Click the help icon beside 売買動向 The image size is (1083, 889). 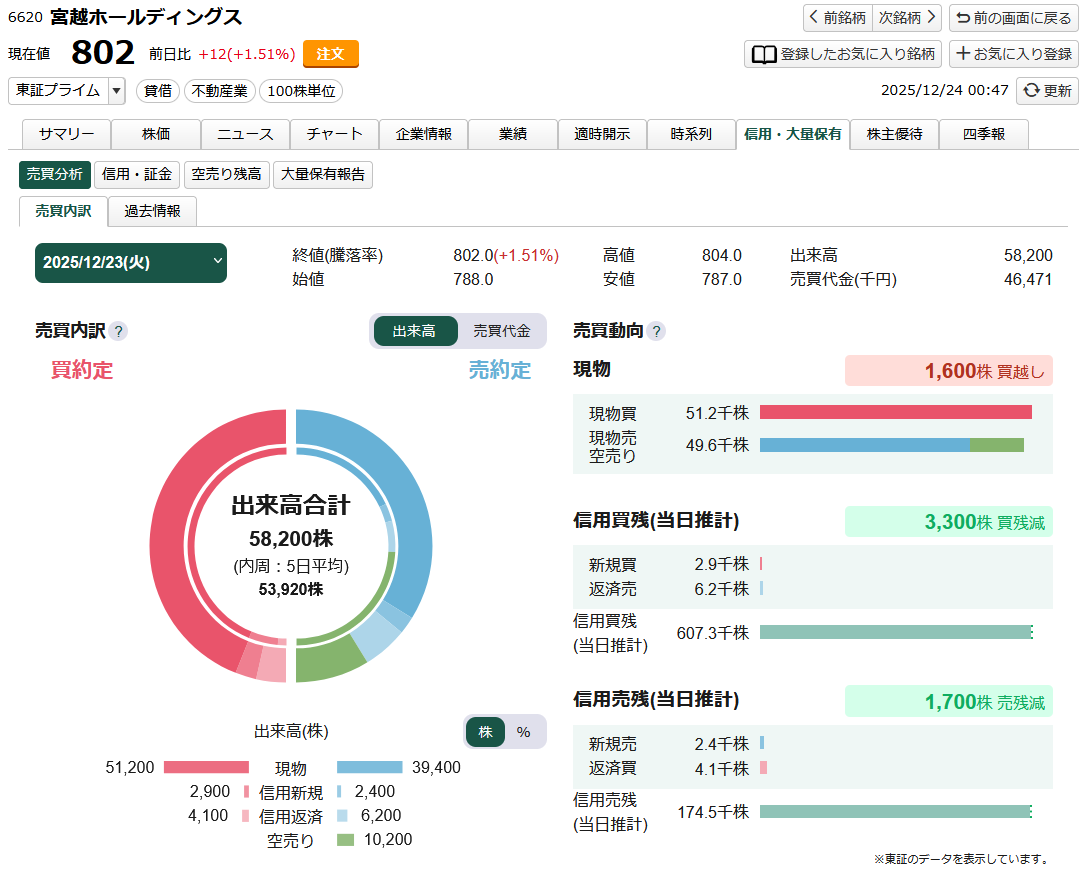[656, 332]
